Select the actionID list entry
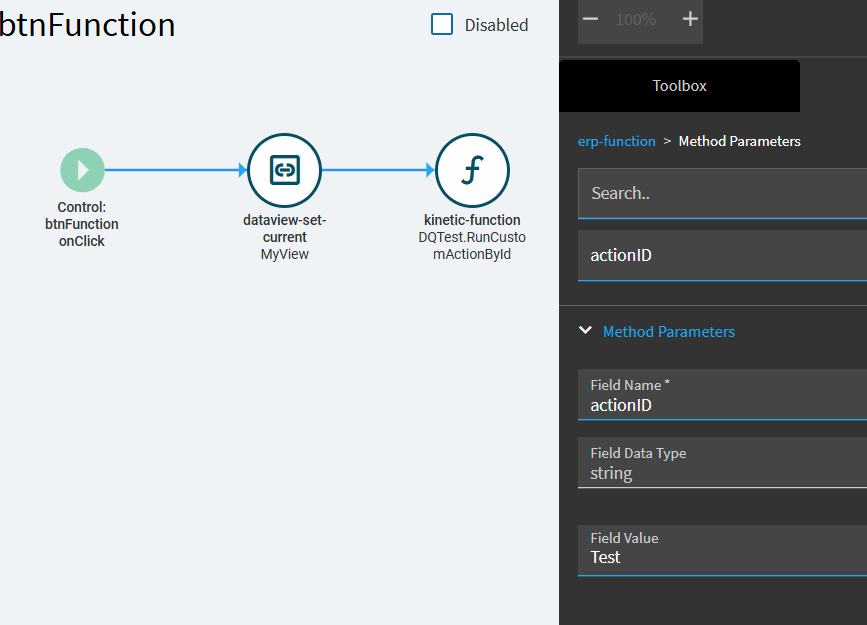The width and height of the screenshot is (867, 625). [722, 256]
